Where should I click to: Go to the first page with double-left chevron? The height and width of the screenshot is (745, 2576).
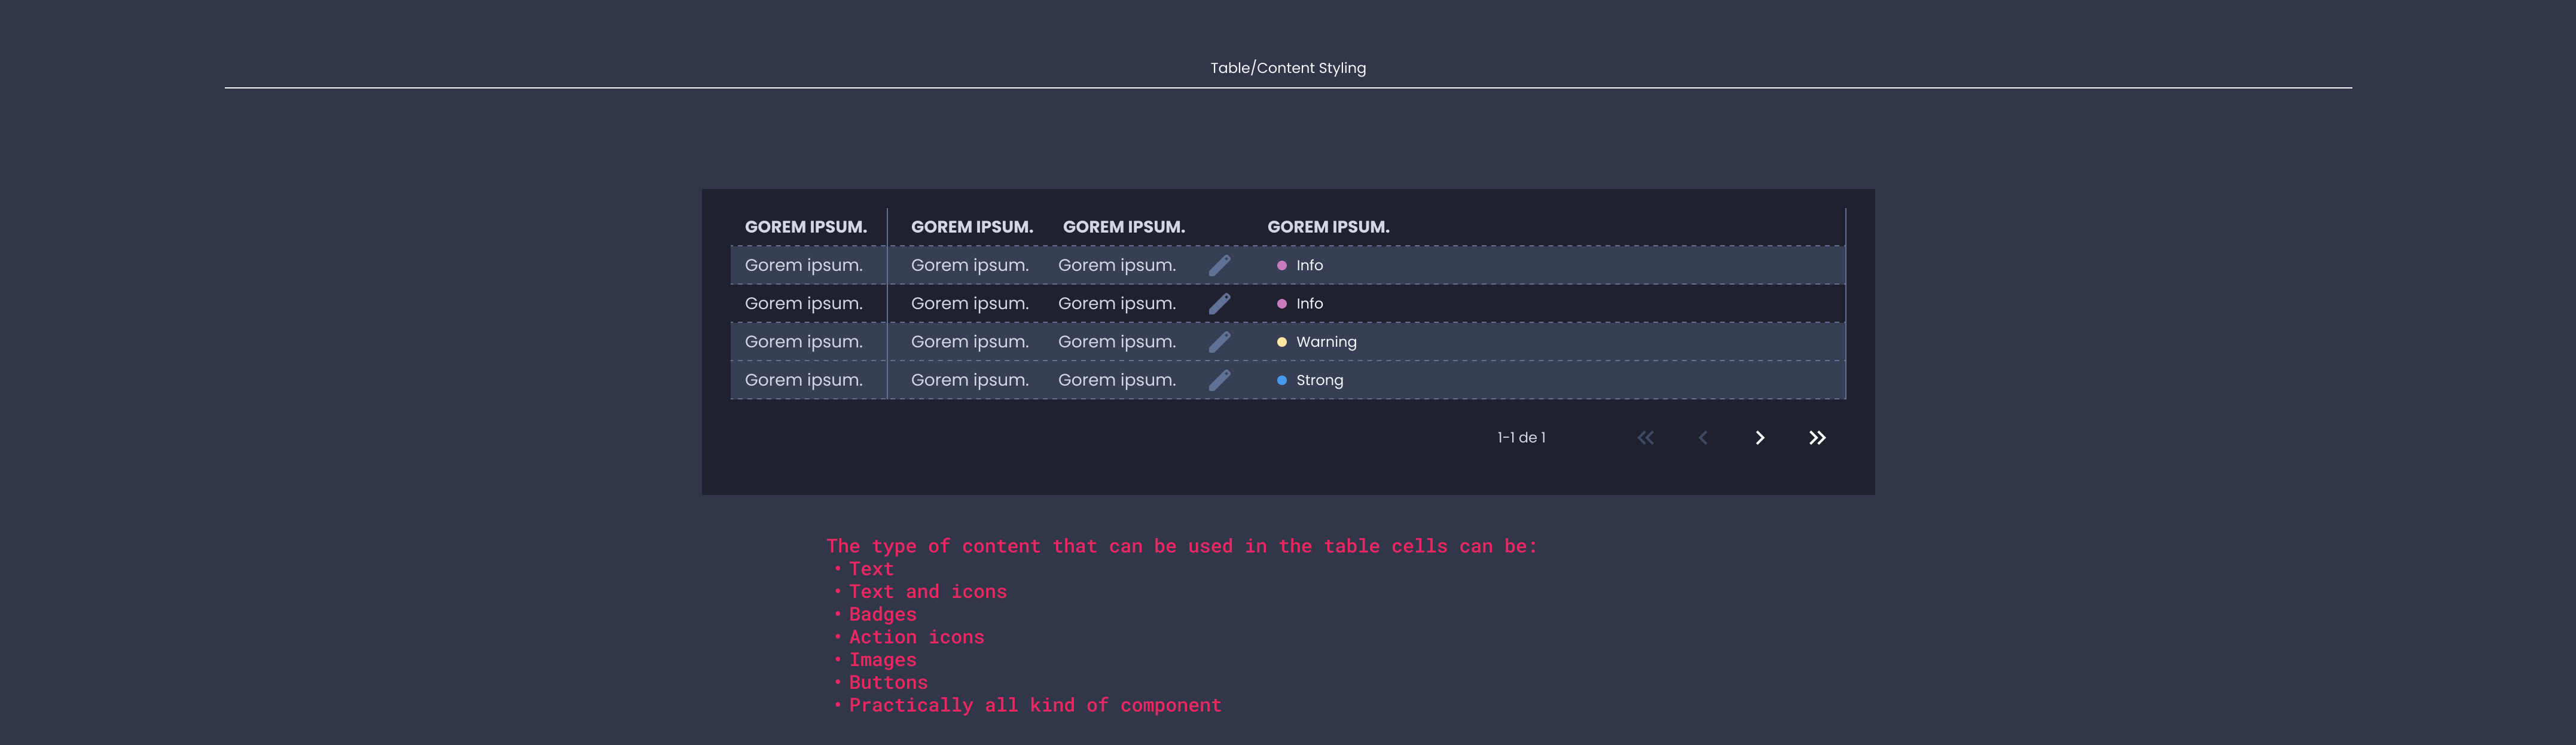click(1645, 438)
